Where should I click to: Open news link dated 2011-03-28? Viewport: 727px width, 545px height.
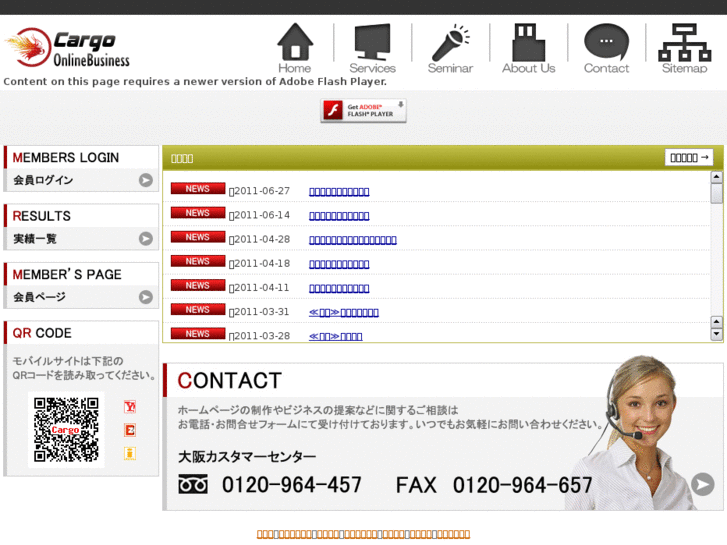point(335,336)
